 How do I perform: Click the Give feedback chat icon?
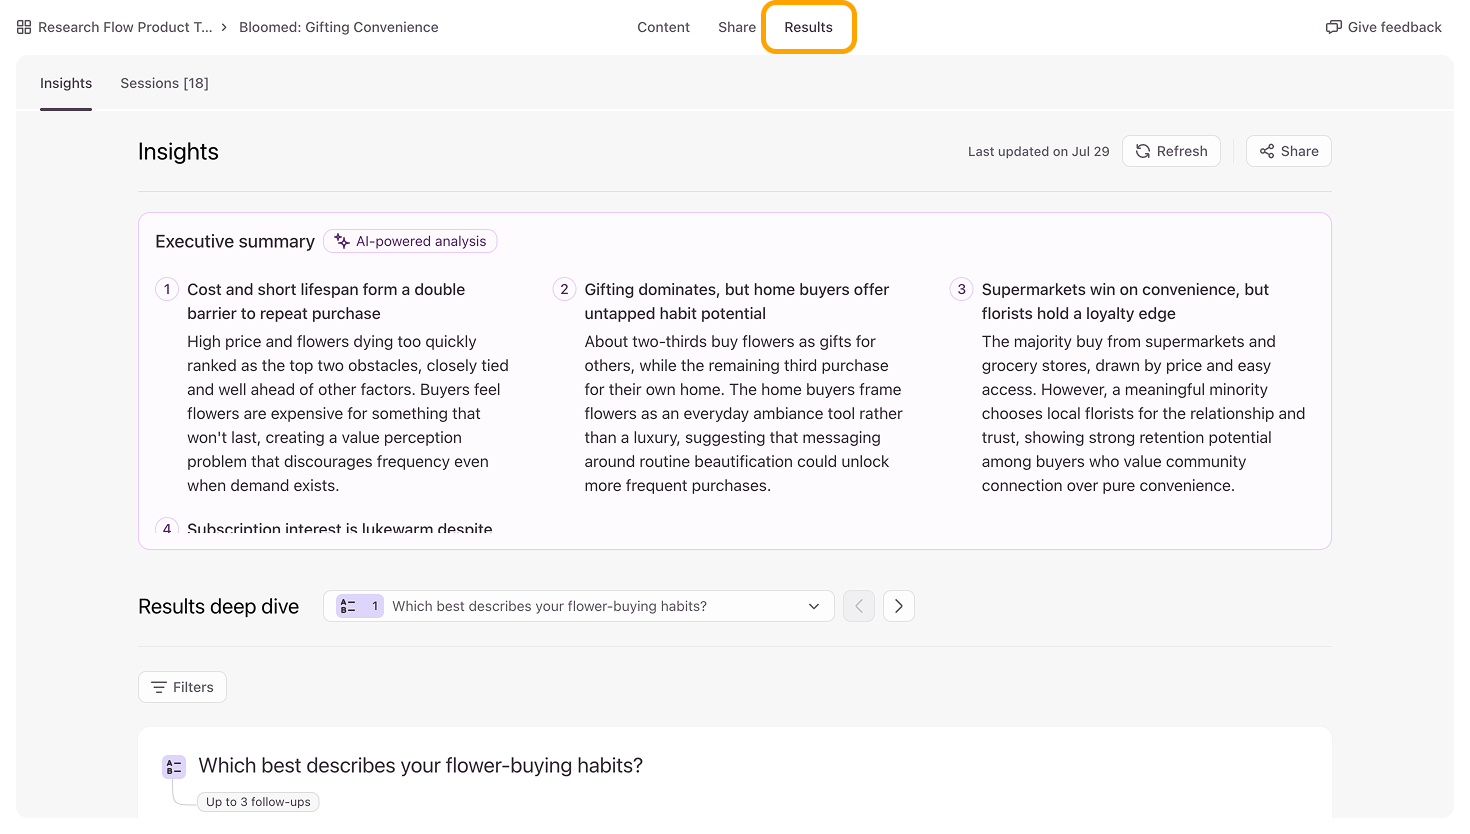[1333, 27]
